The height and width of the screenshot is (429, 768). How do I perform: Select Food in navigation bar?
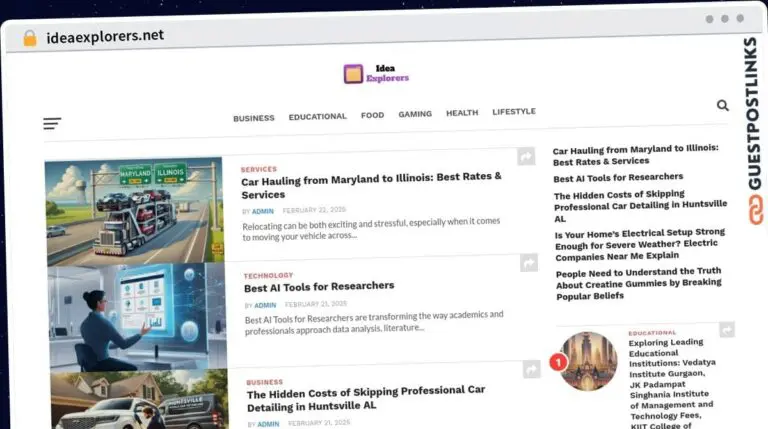pos(372,115)
